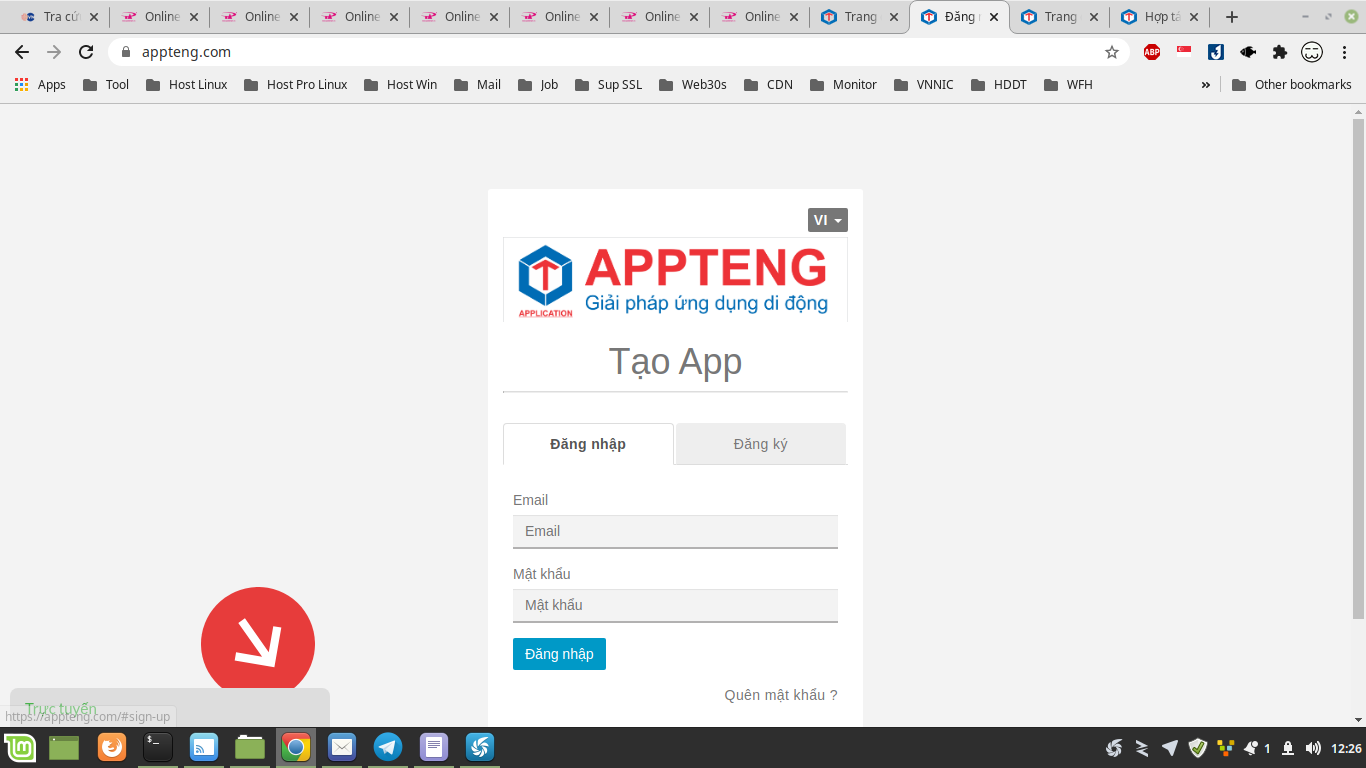Viewport: 1366px width, 768px height.
Task: Reload the current page
Action: coord(86,52)
